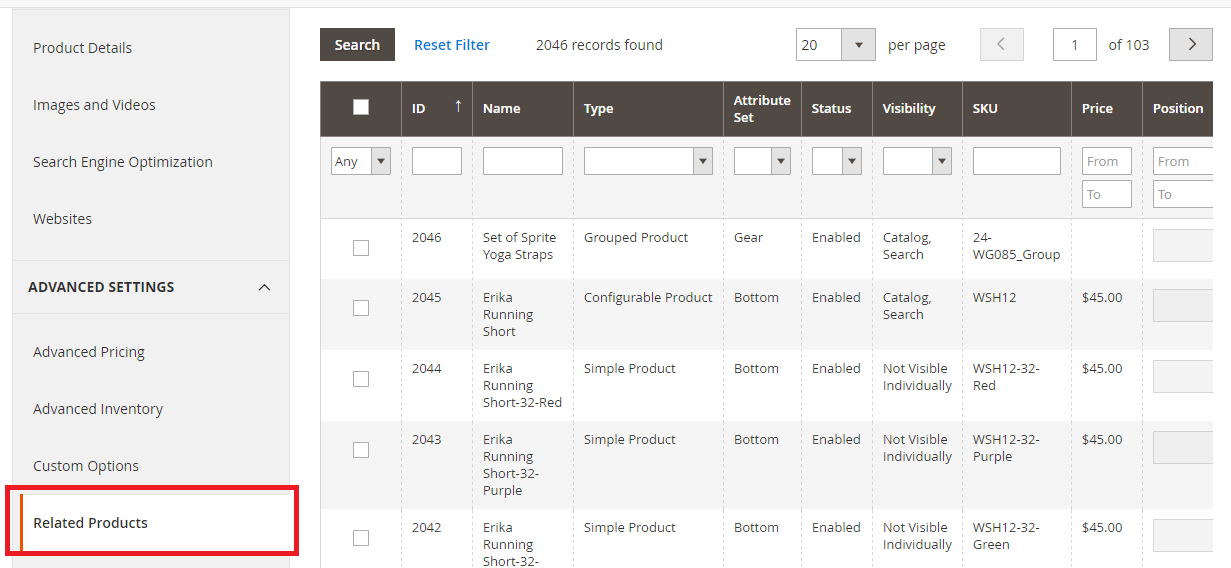
Task: Click the Reset Filter link
Action: 452,45
